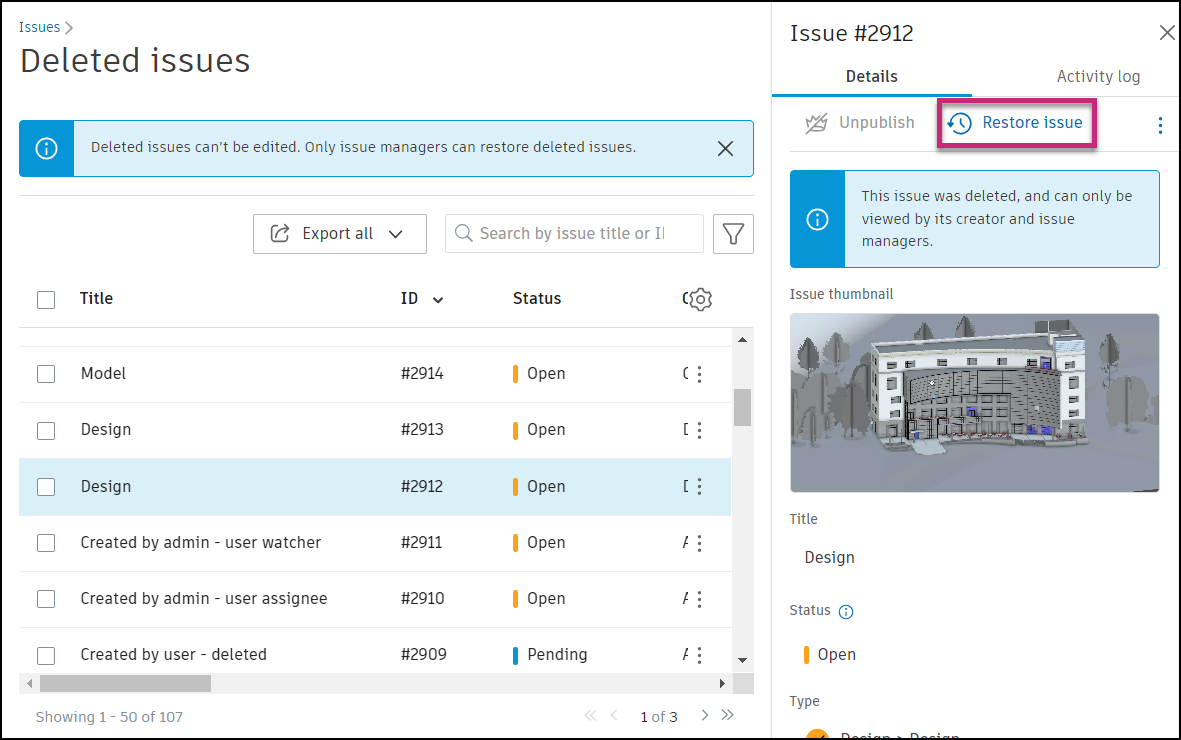Check the box for the Model issue
Viewport: 1181px width, 740px height.
[x=46, y=374]
